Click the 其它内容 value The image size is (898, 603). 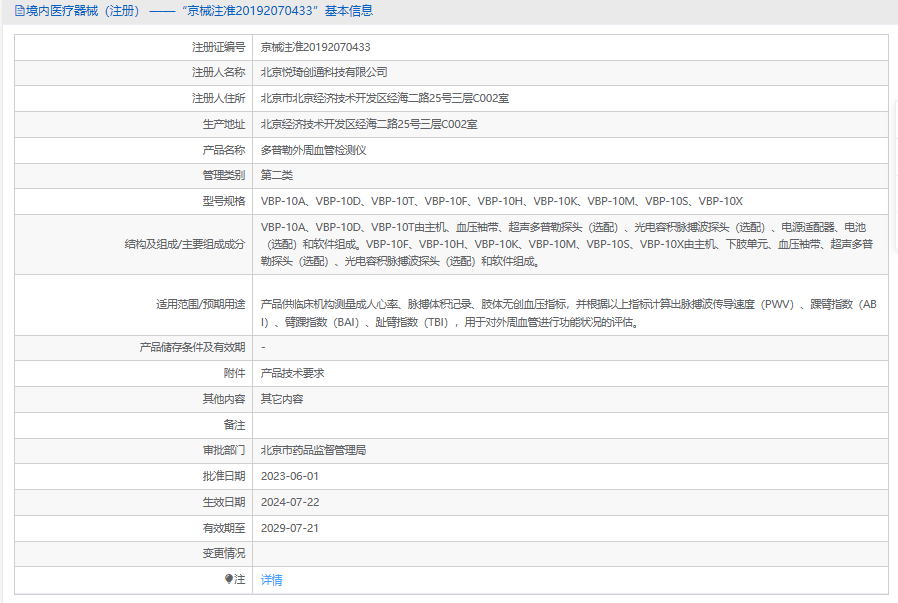click(281, 399)
